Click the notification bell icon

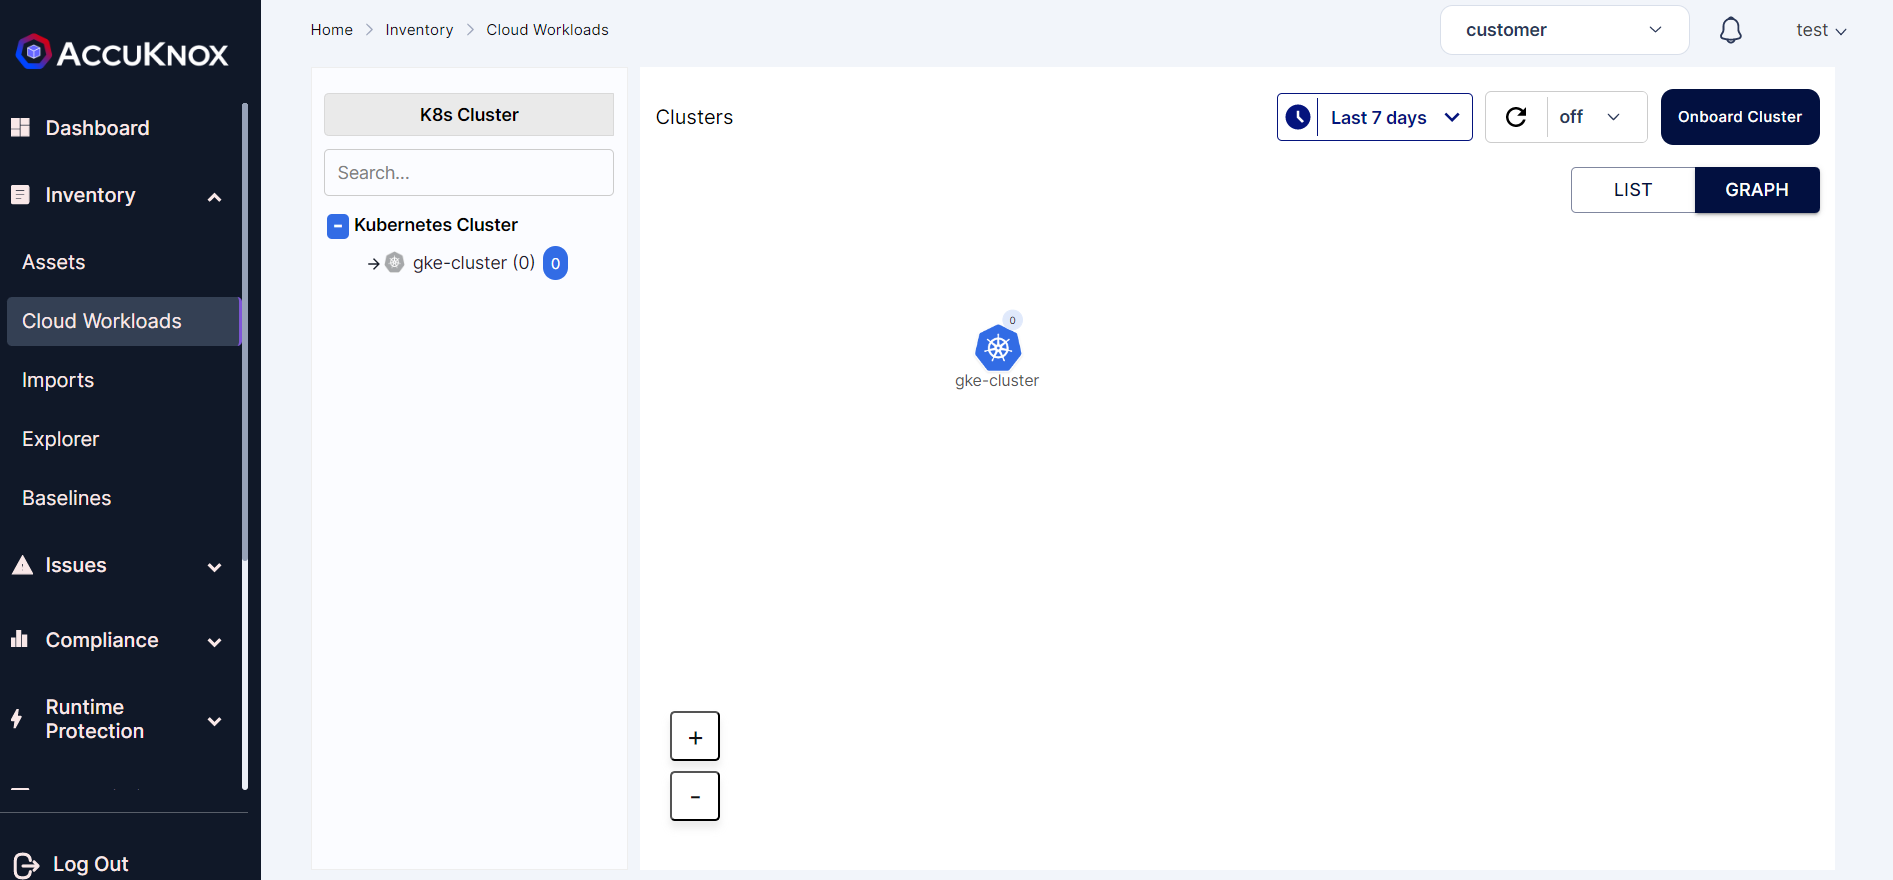[1730, 31]
